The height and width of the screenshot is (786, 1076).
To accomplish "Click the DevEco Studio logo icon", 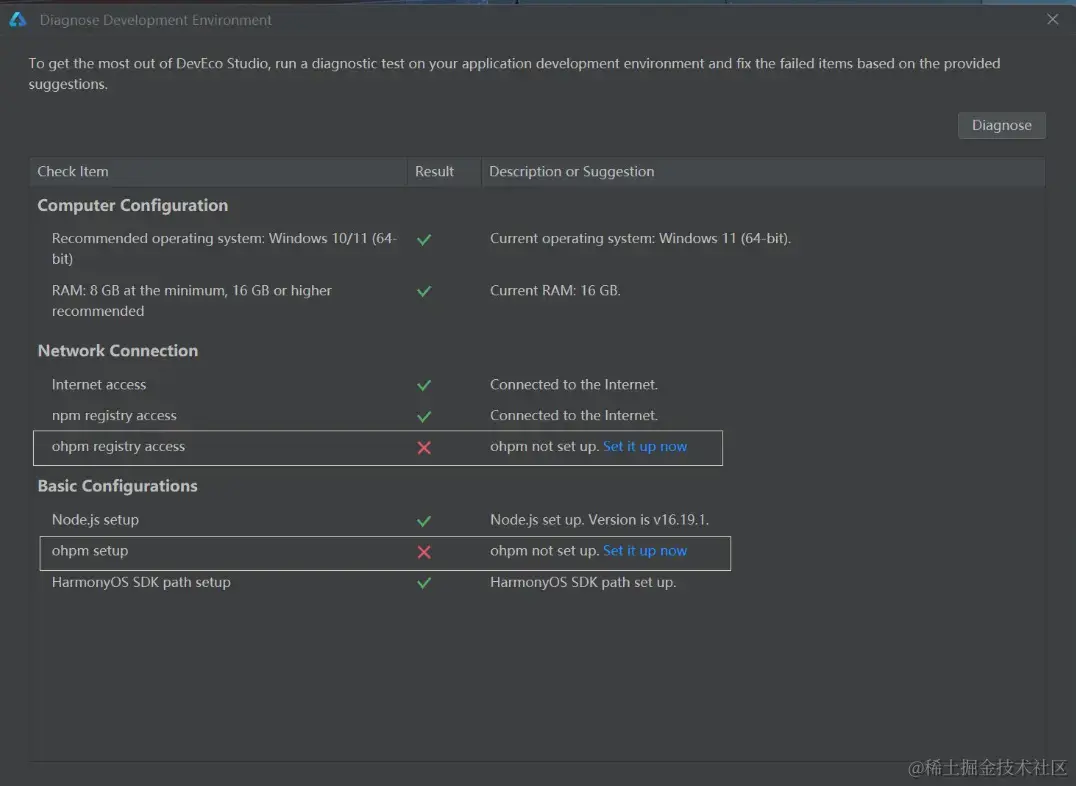I will [18, 19].
